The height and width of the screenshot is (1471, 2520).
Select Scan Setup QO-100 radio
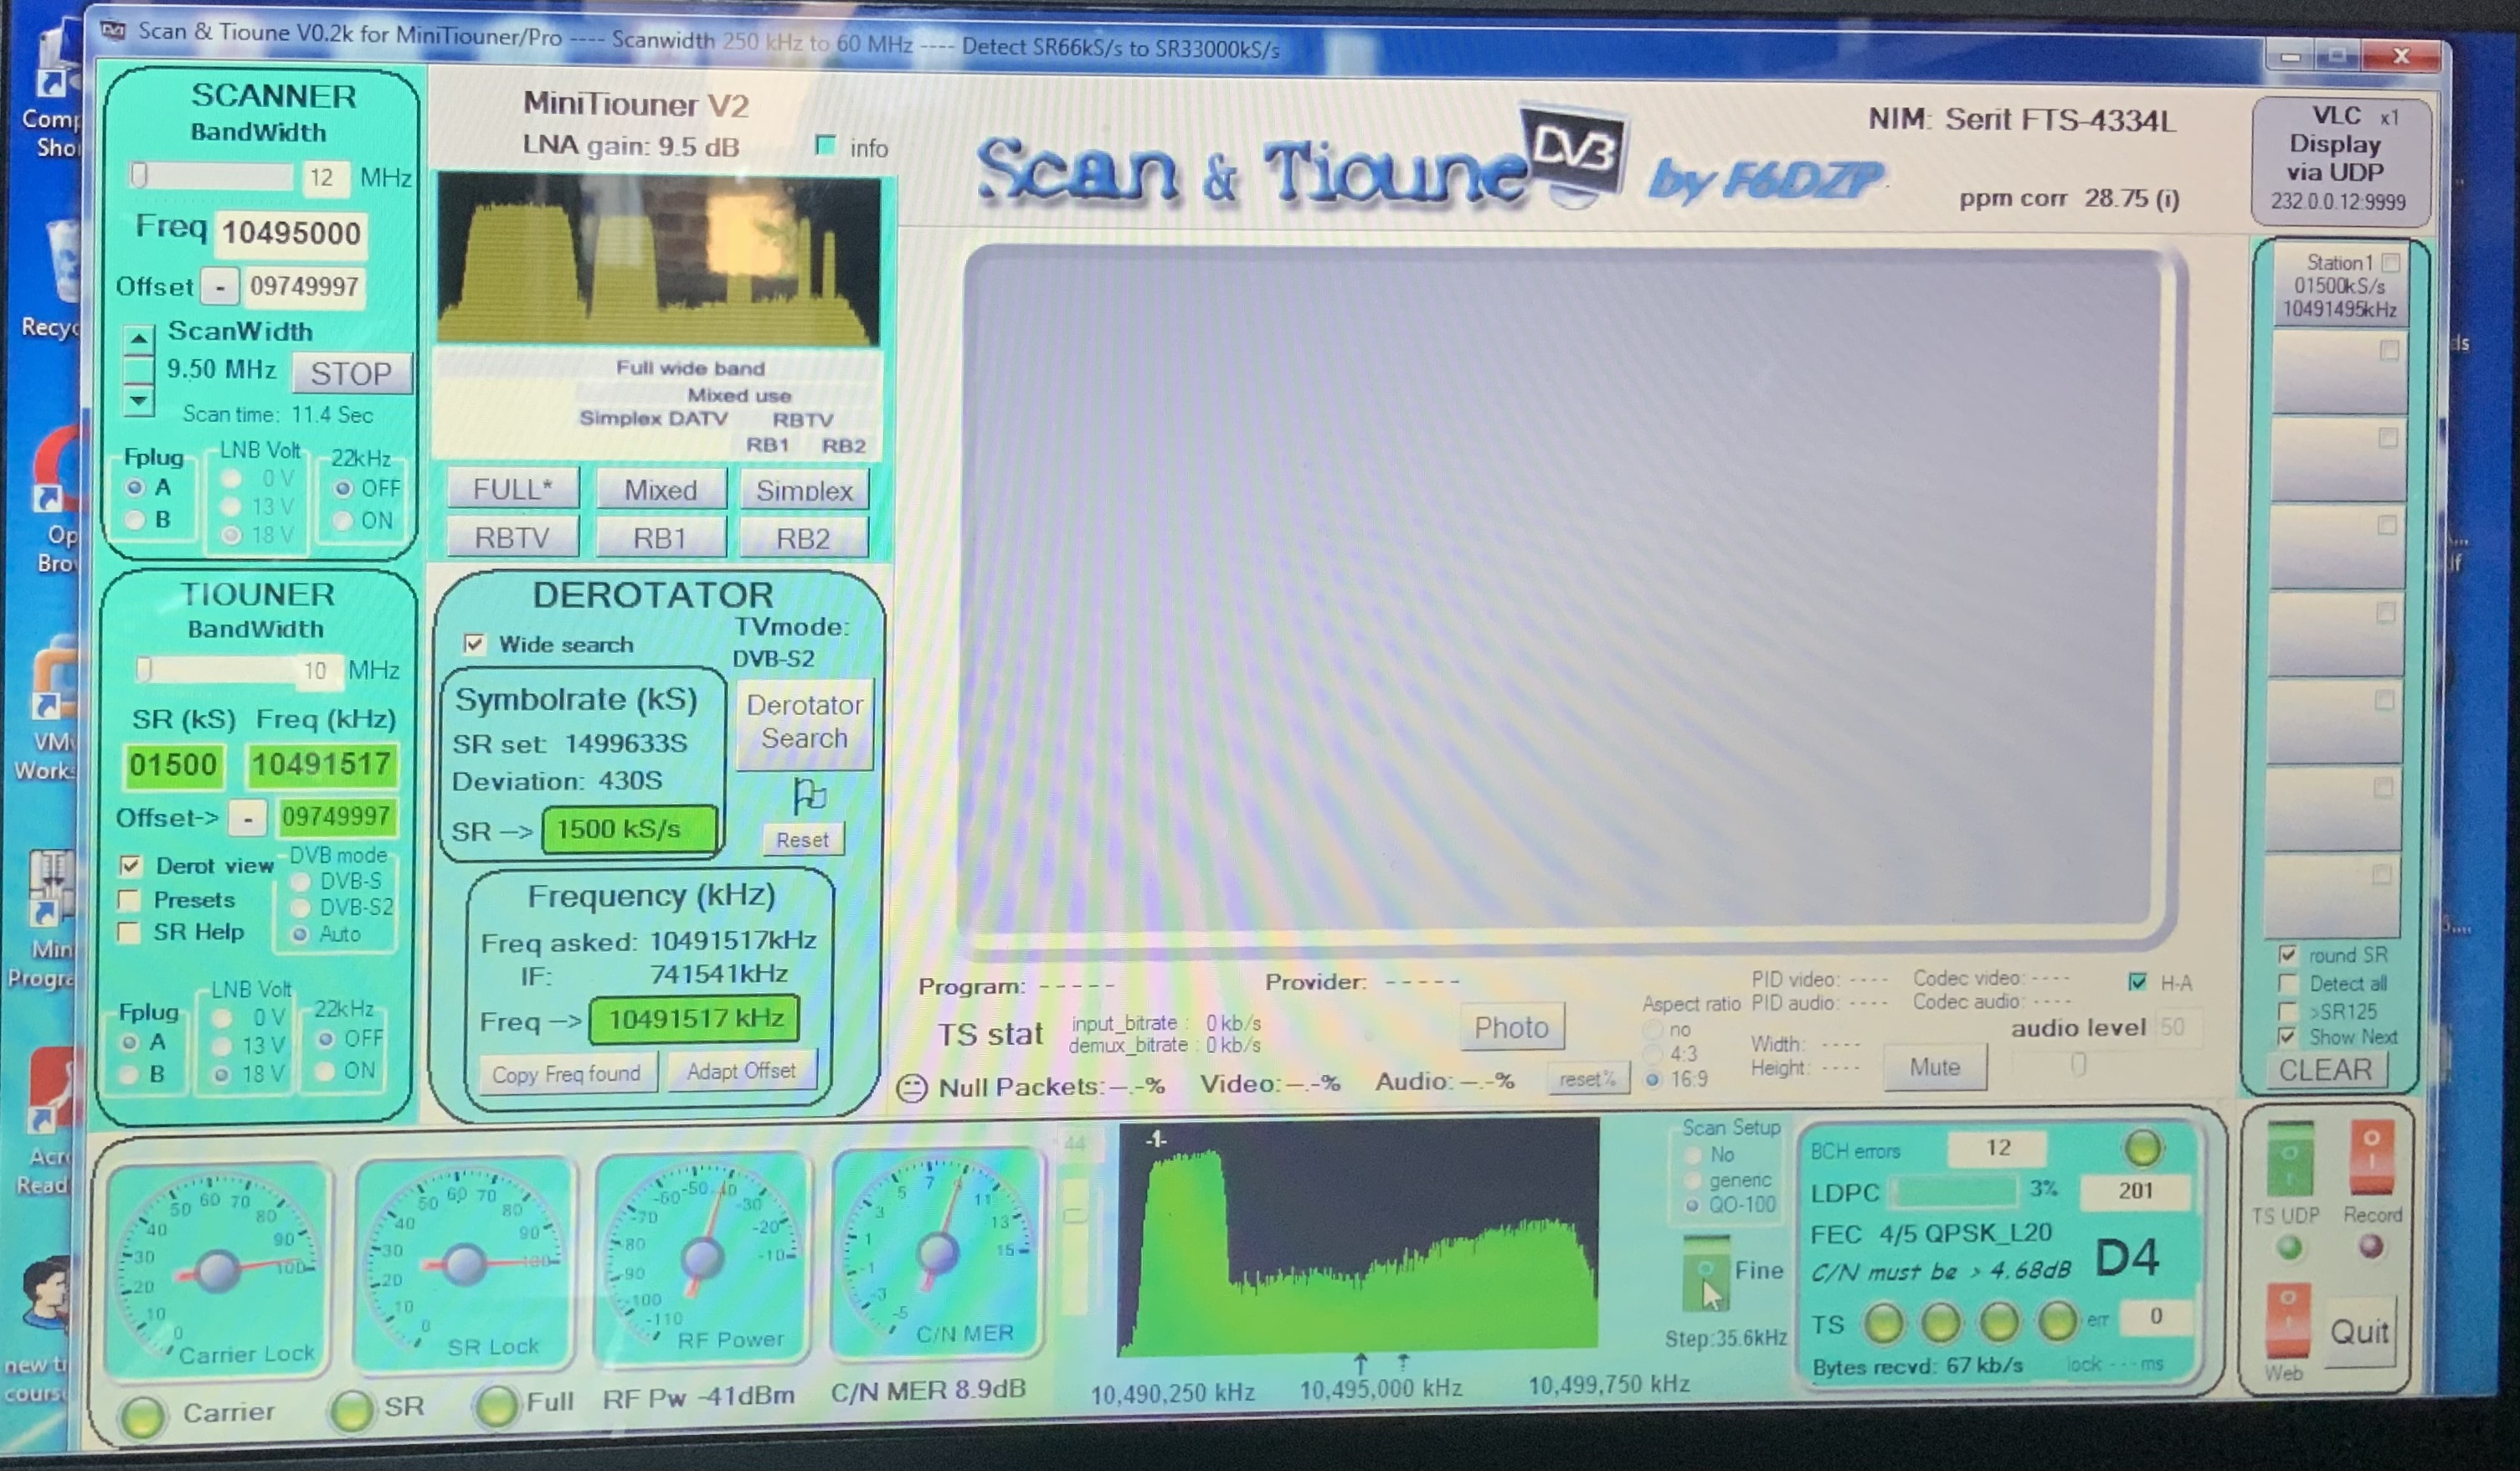(x=1693, y=1206)
